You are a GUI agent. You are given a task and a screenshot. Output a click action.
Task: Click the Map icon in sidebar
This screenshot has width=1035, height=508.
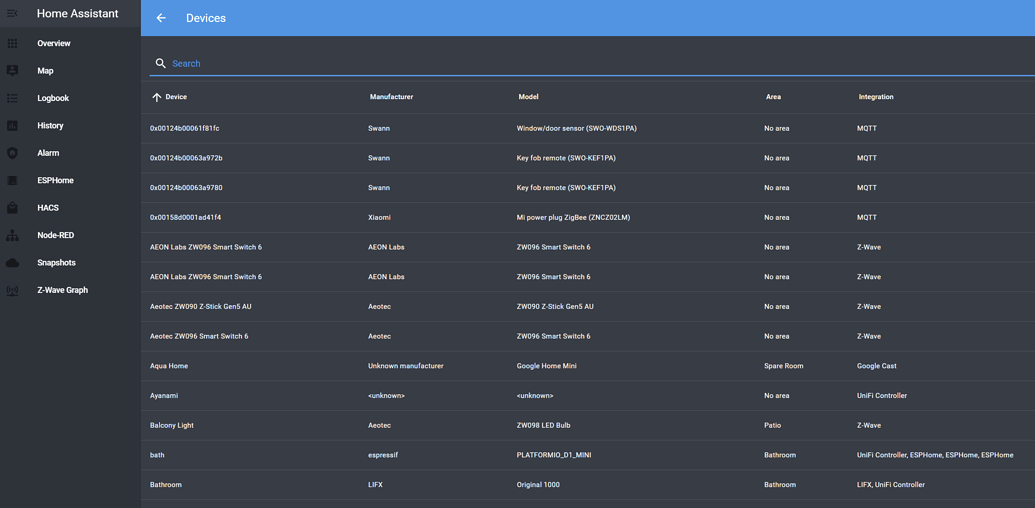pos(12,71)
